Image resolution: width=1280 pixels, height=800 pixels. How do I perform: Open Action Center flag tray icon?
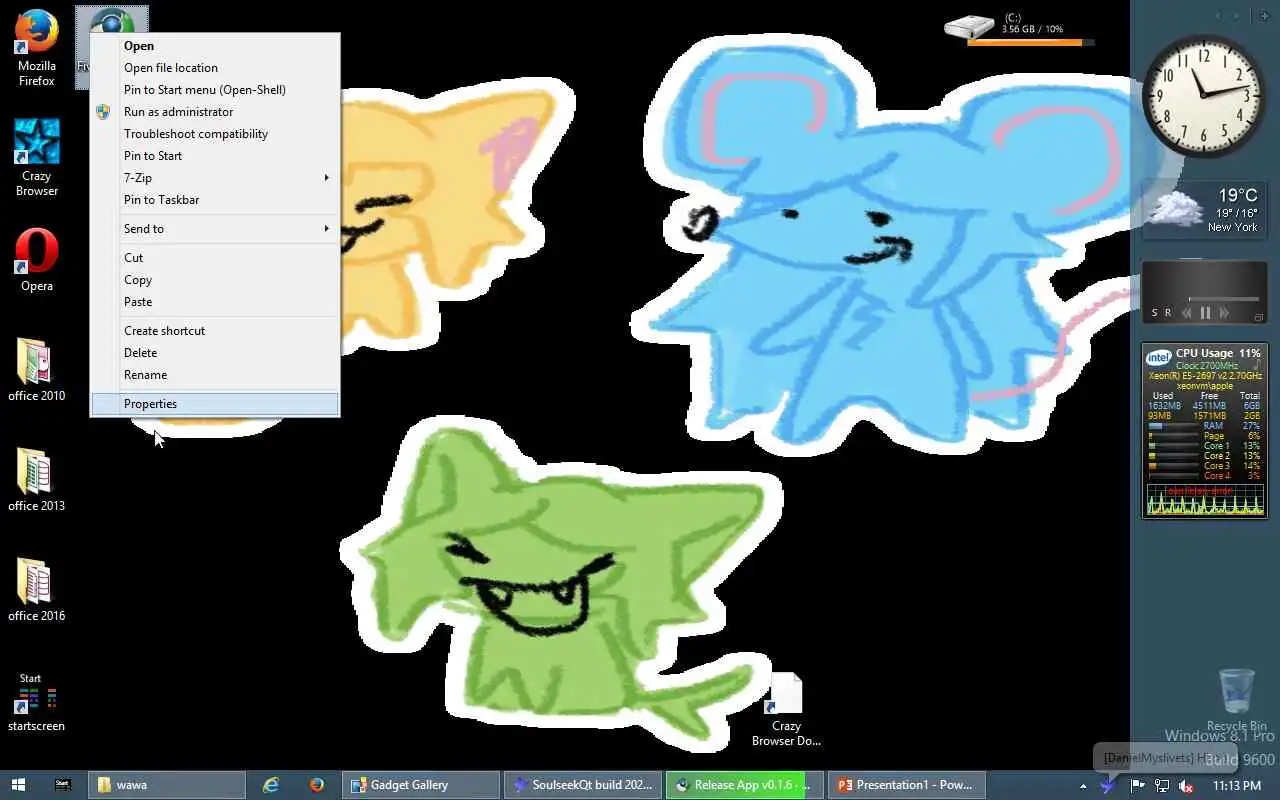click(x=1137, y=786)
